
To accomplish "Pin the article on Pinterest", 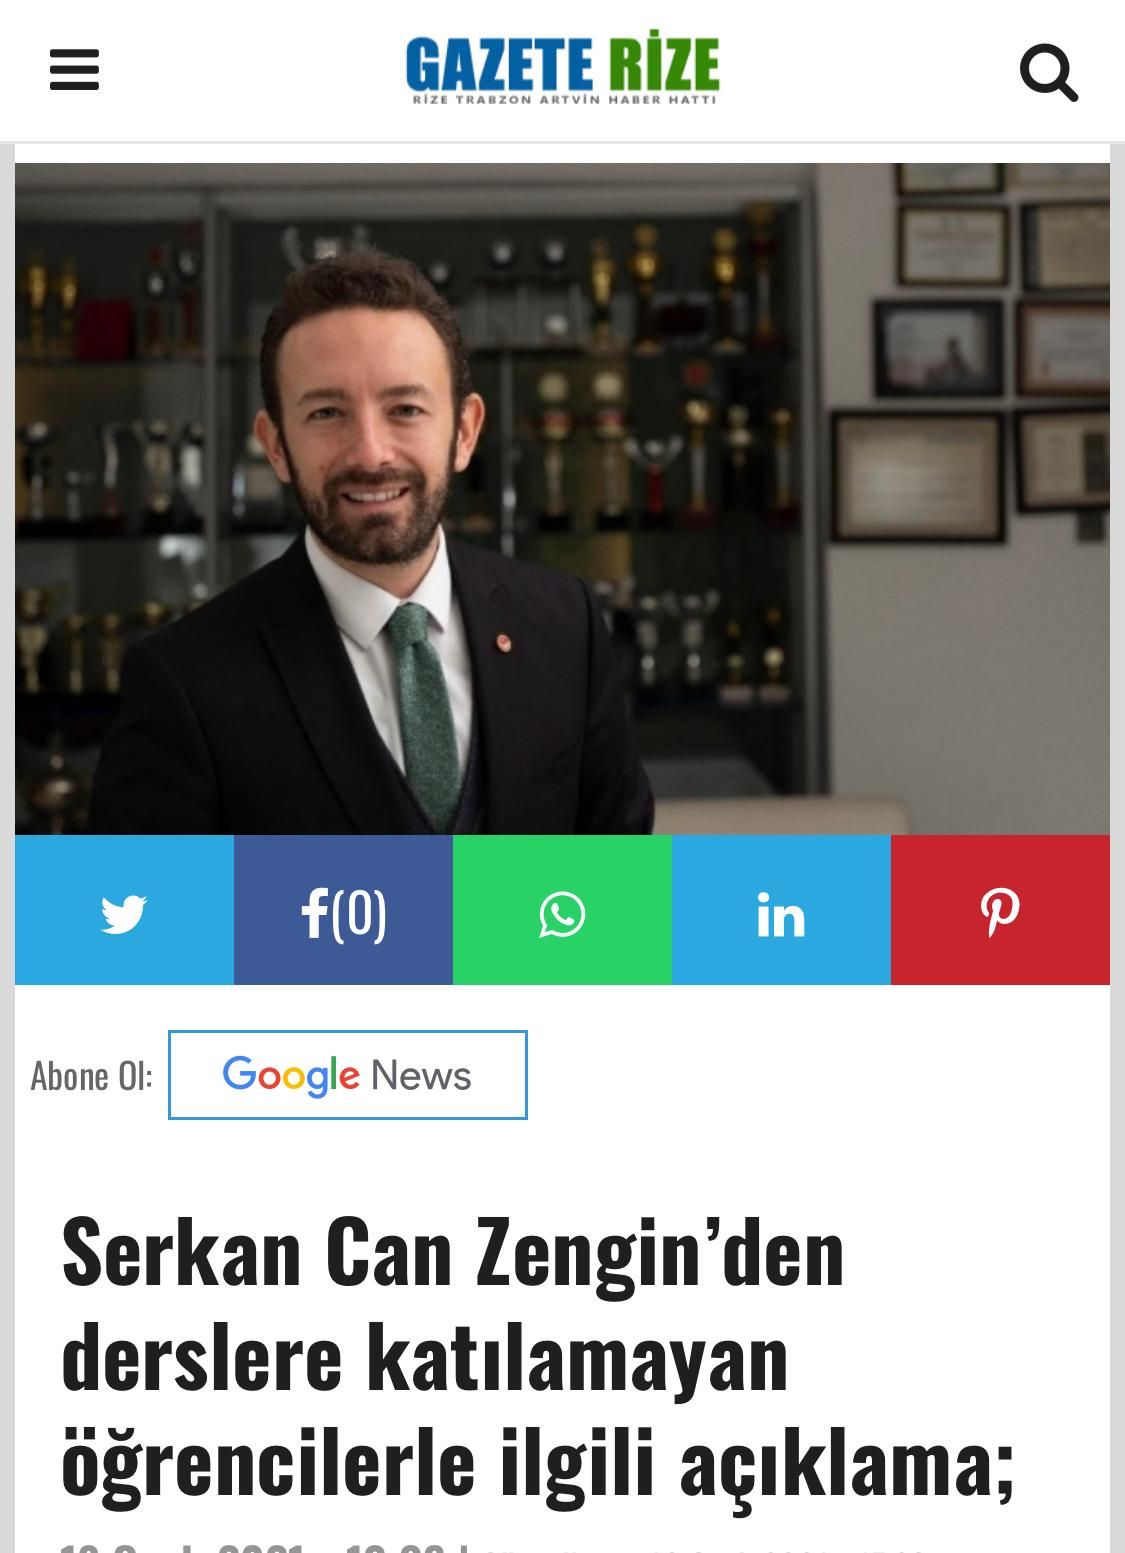I will tap(1000, 910).
